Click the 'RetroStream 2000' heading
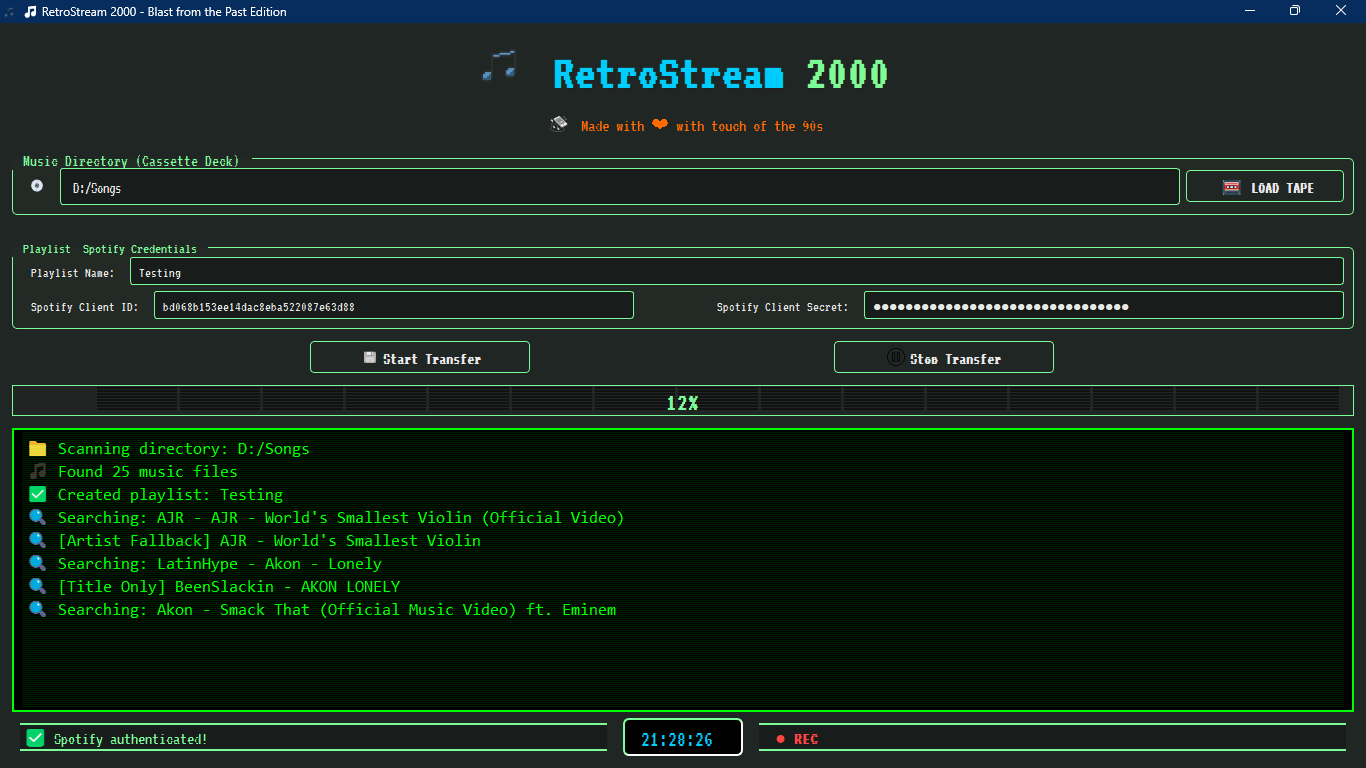1366x768 pixels. pyautogui.click(x=721, y=74)
